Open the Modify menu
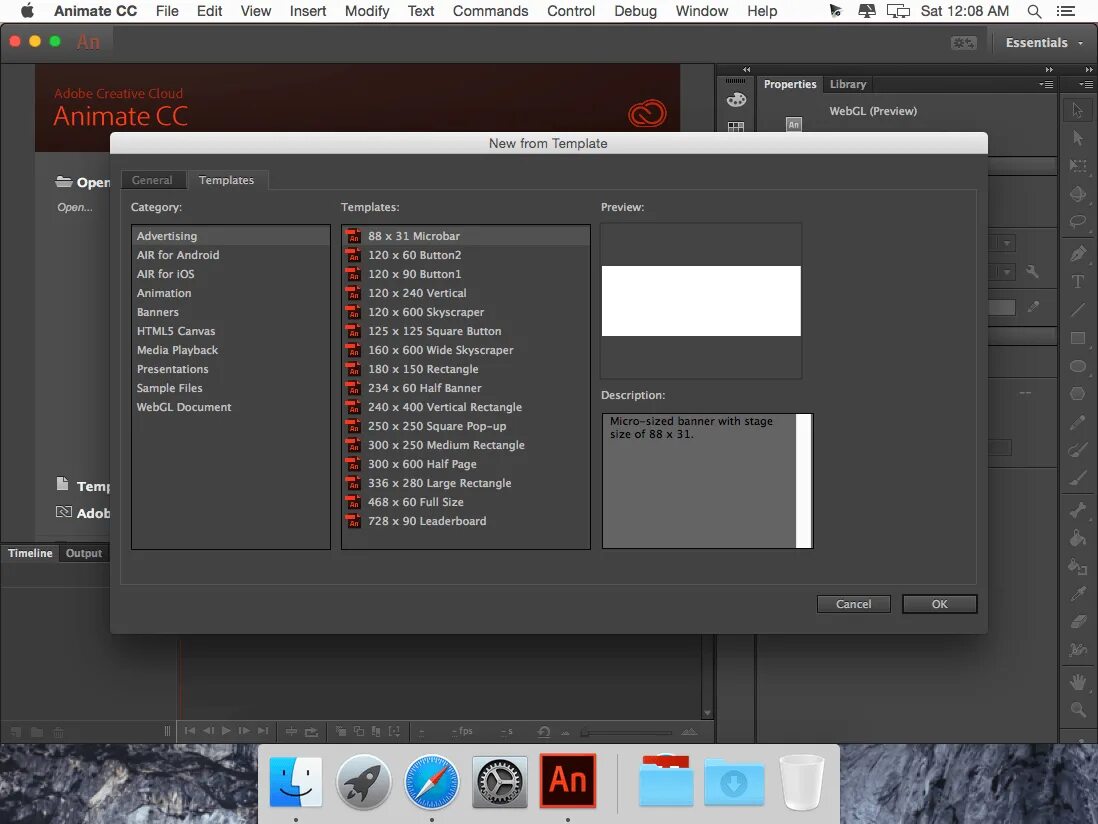 367,11
